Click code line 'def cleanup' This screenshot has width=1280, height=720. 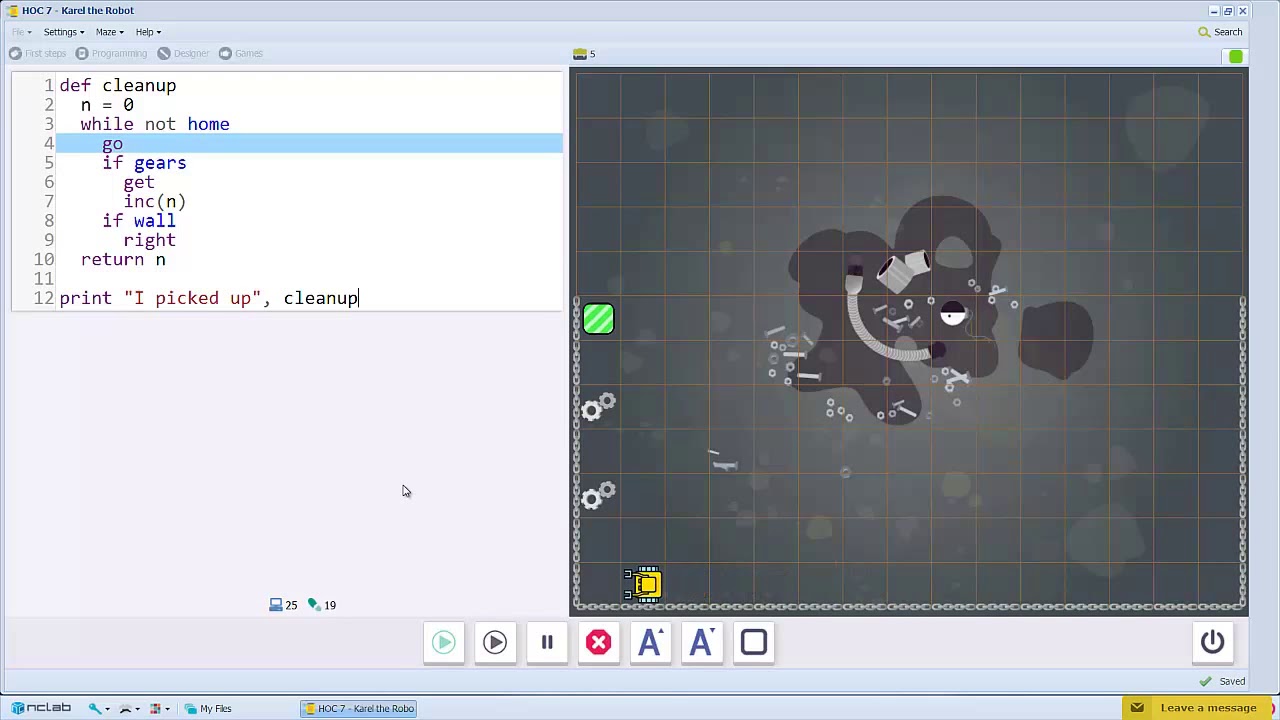click(117, 86)
